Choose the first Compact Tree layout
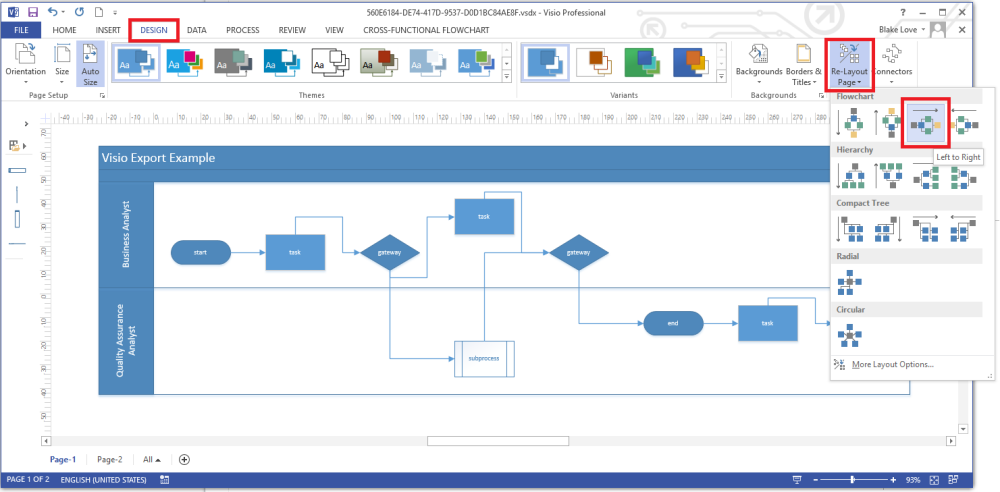Screen dimensions: 1000x492 [850, 229]
